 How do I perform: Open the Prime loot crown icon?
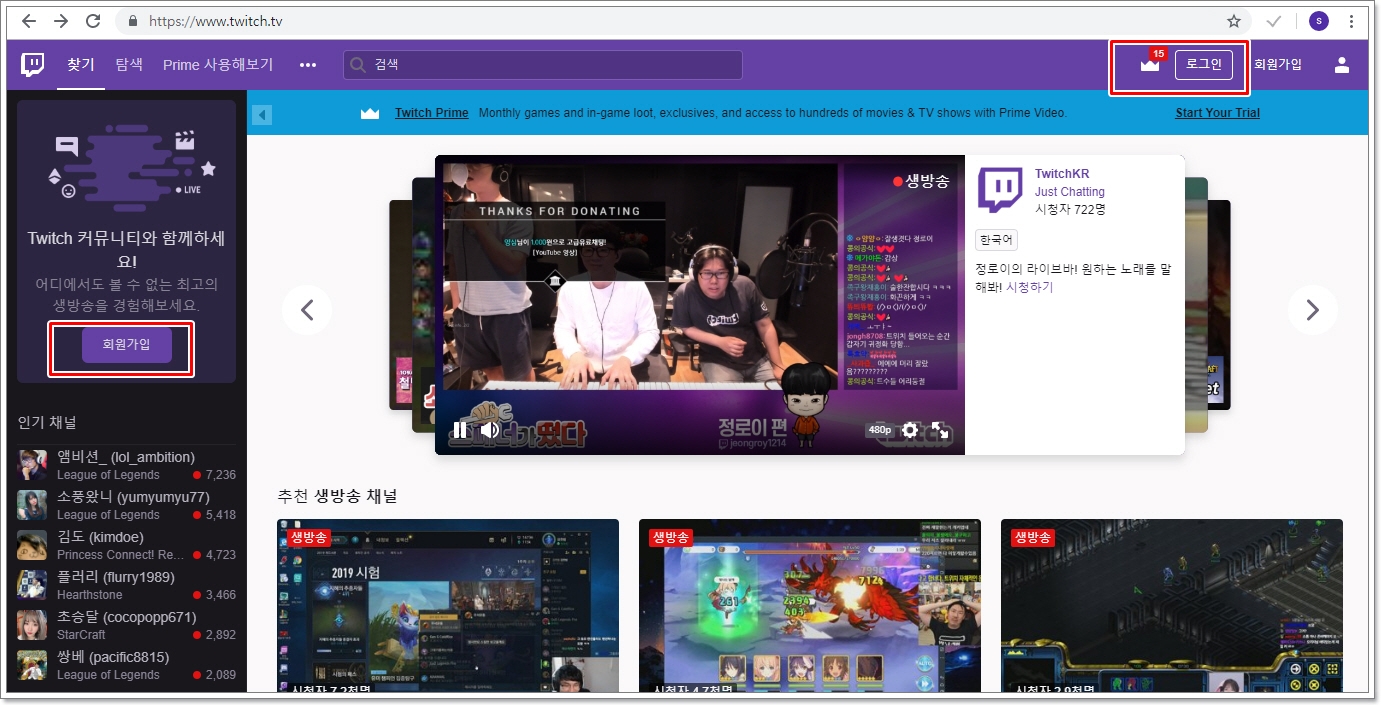1150,65
